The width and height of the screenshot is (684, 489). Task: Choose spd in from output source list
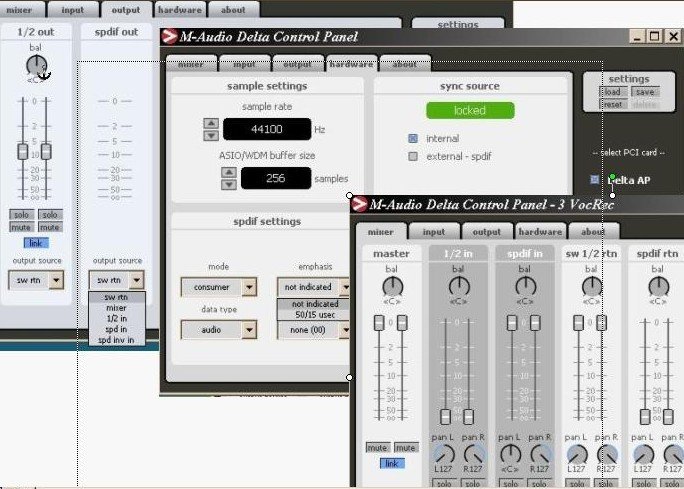[x=116, y=329]
